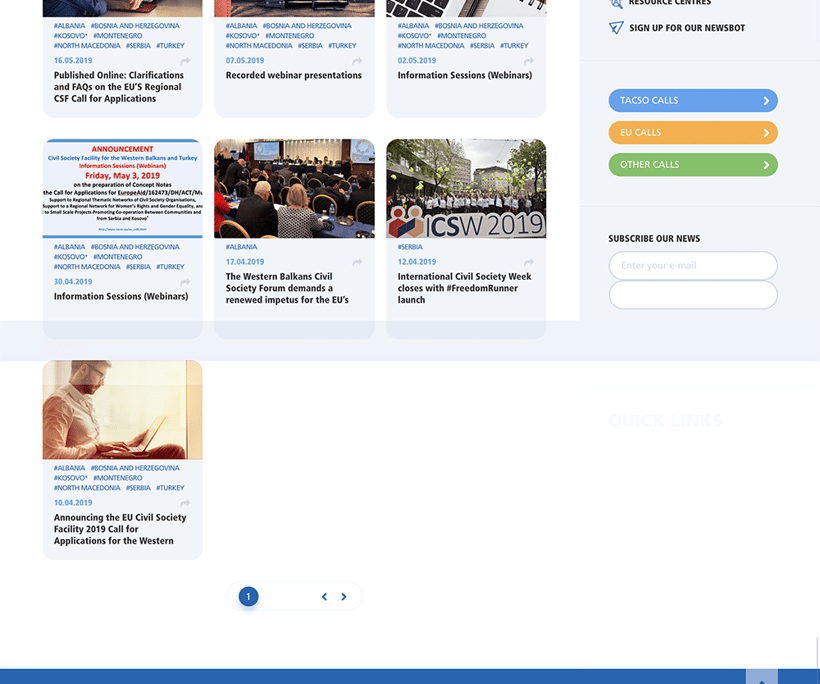This screenshot has width=820, height=684.
Task: Share the 16.05.2019 Published Online article
Action: tap(185, 62)
